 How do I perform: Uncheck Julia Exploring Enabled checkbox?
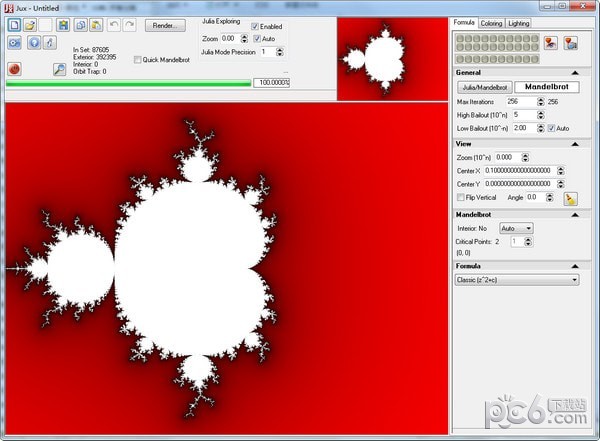255,26
